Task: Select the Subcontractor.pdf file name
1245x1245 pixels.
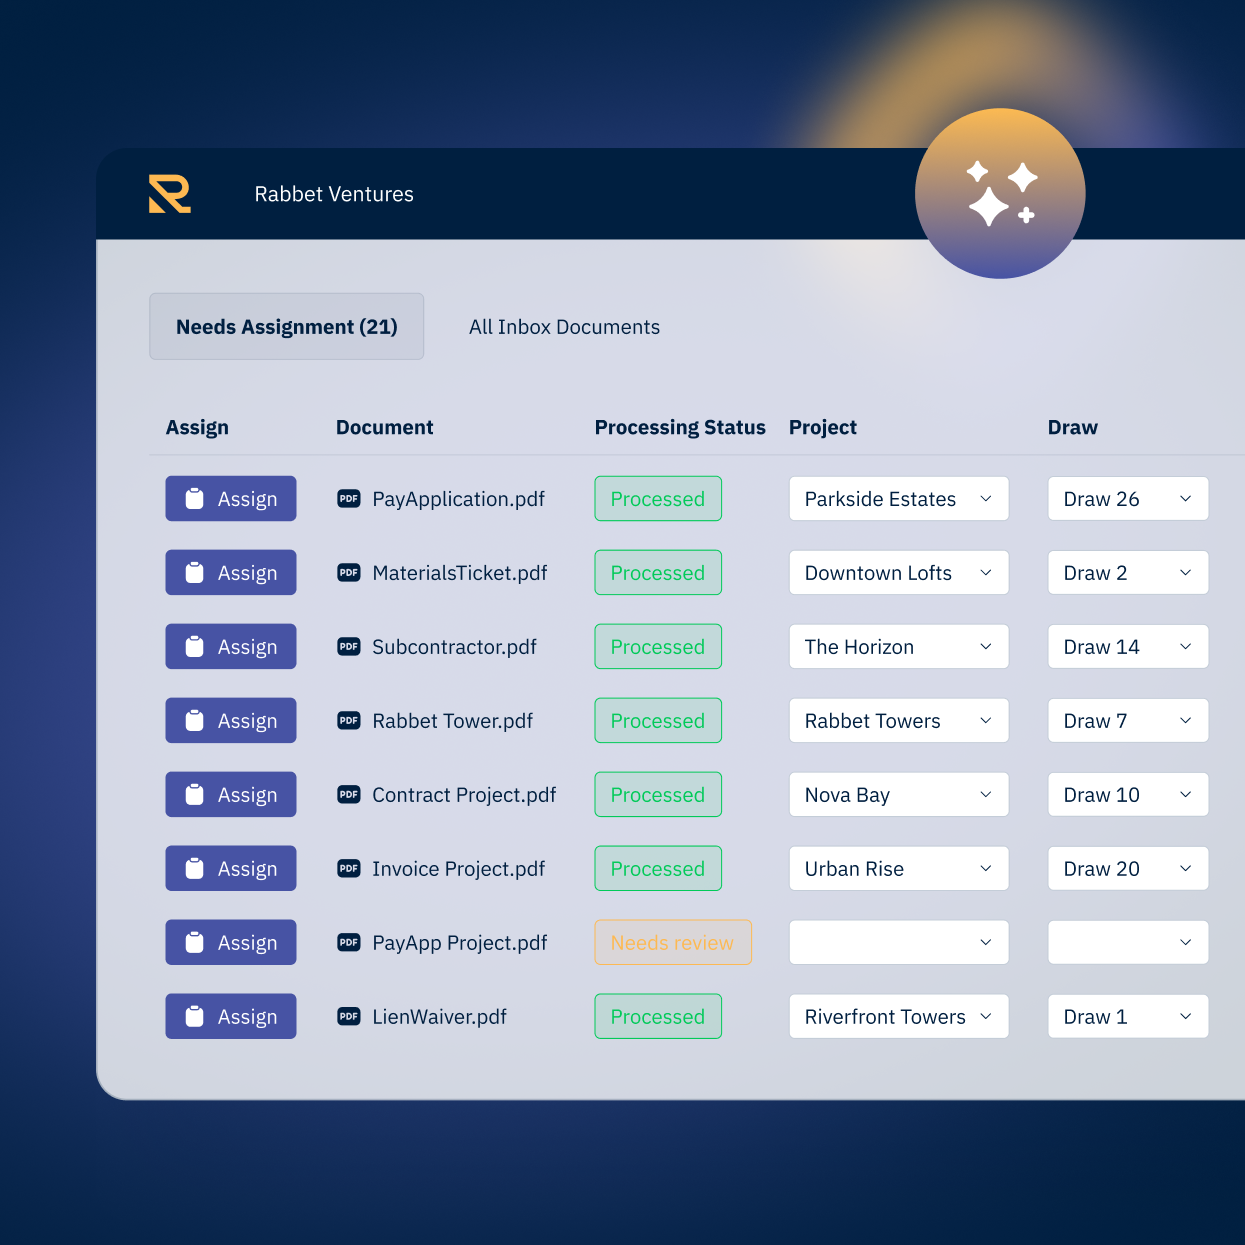Action: click(x=454, y=647)
